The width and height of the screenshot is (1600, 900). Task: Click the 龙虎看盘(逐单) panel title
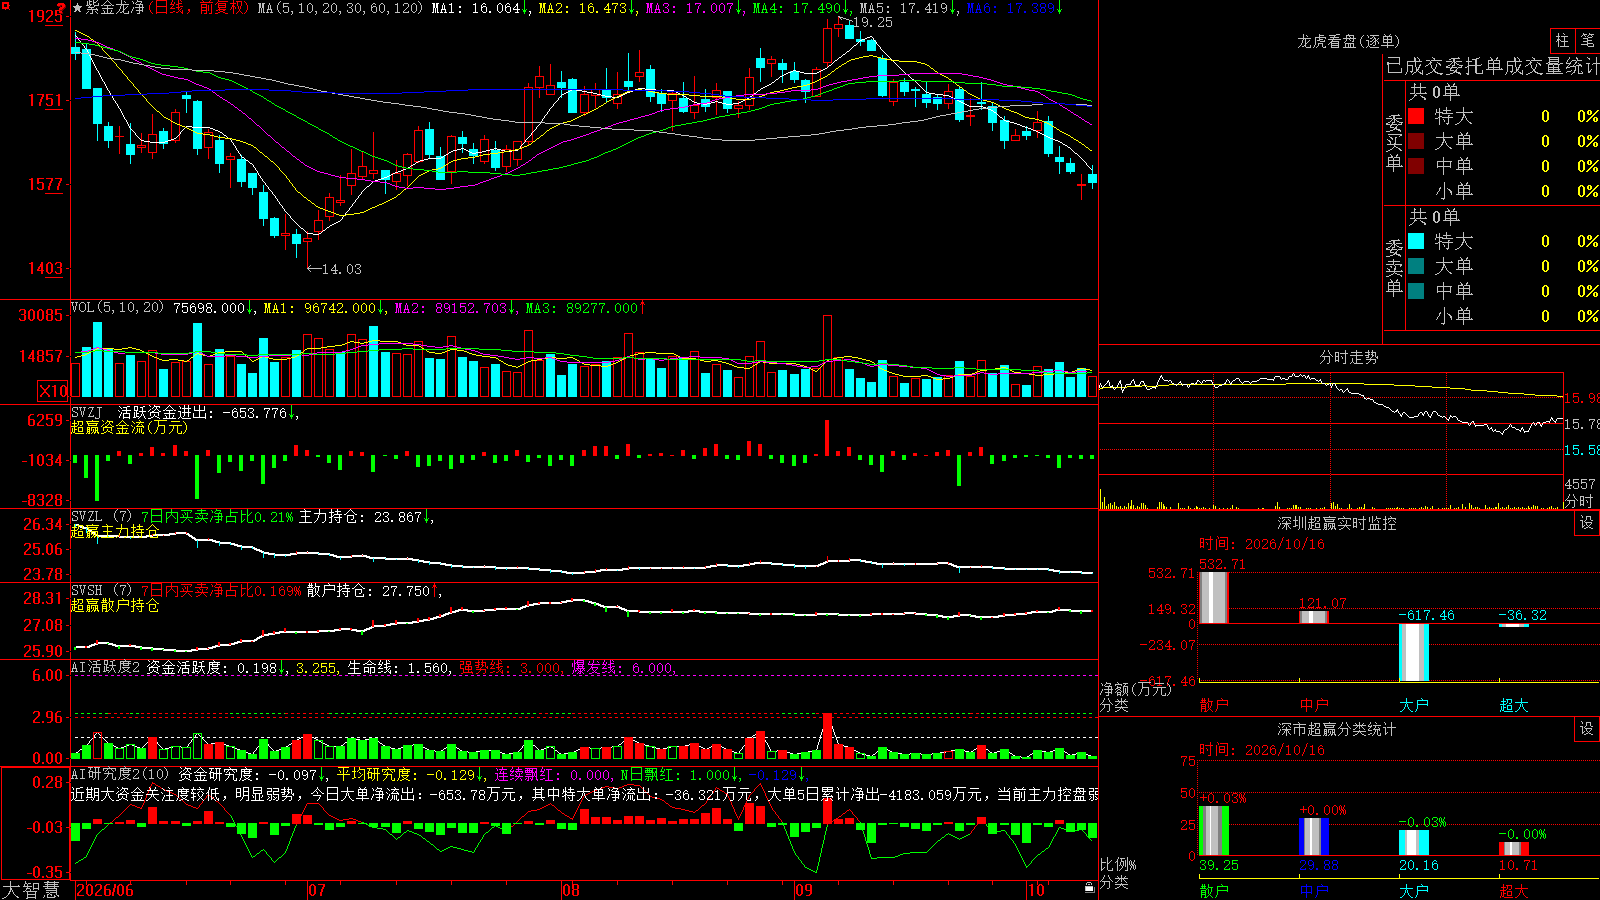[x=1348, y=41]
